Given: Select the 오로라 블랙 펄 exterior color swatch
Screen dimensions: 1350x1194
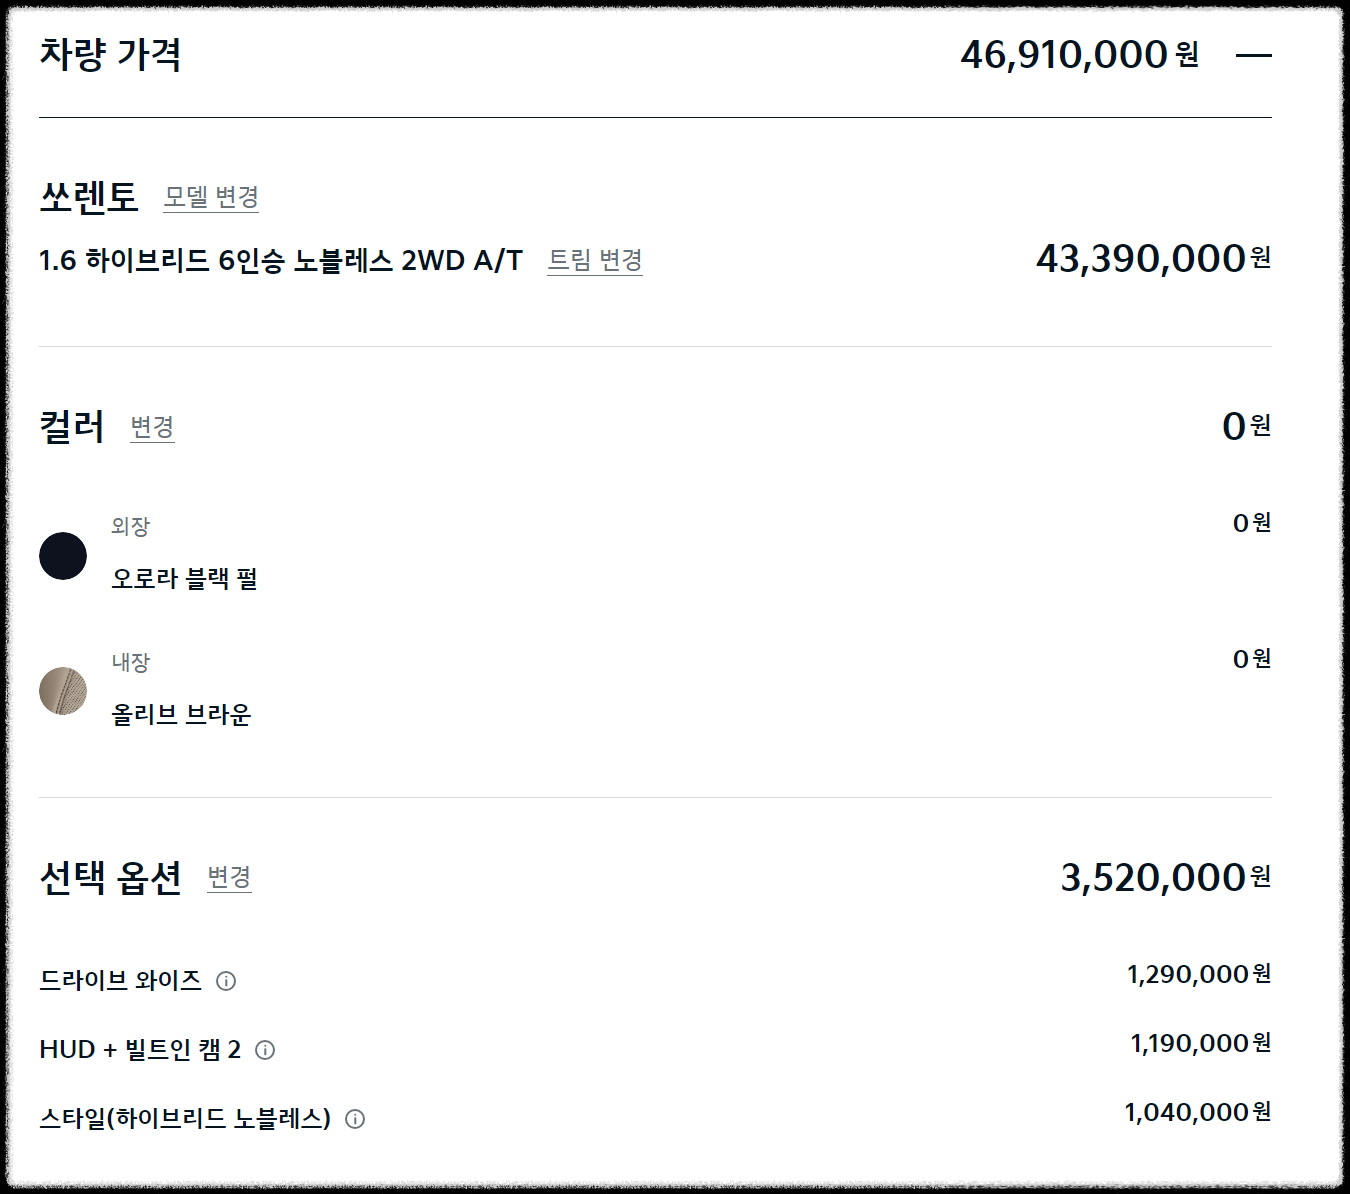Looking at the screenshot, I should (62, 556).
